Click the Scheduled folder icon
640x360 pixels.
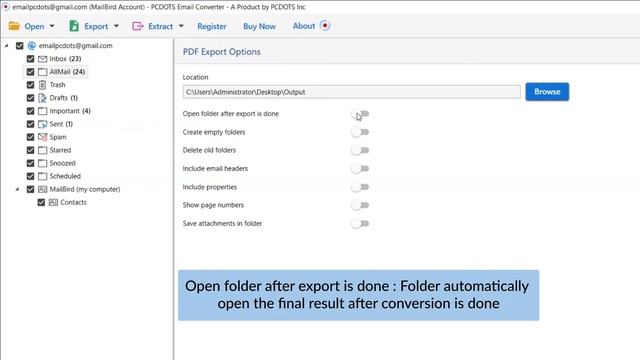click(x=42, y=176)
